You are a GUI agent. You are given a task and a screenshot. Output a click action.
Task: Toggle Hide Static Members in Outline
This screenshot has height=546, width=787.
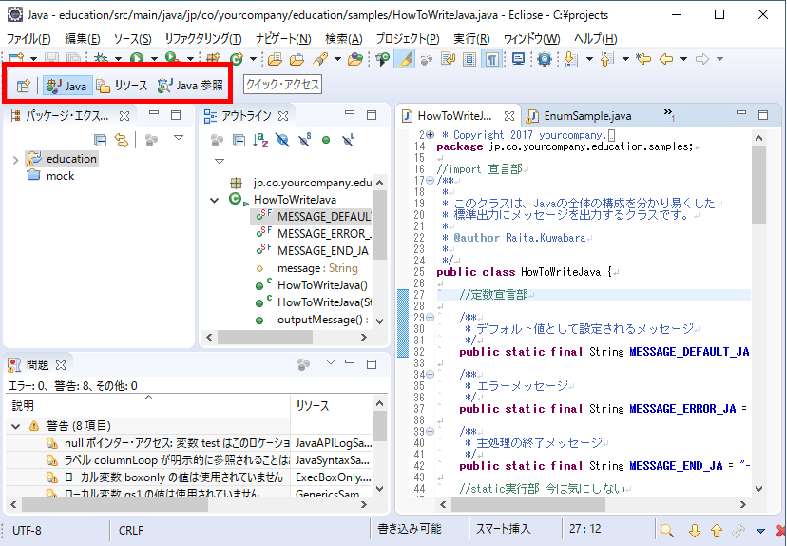pos(304,139)
